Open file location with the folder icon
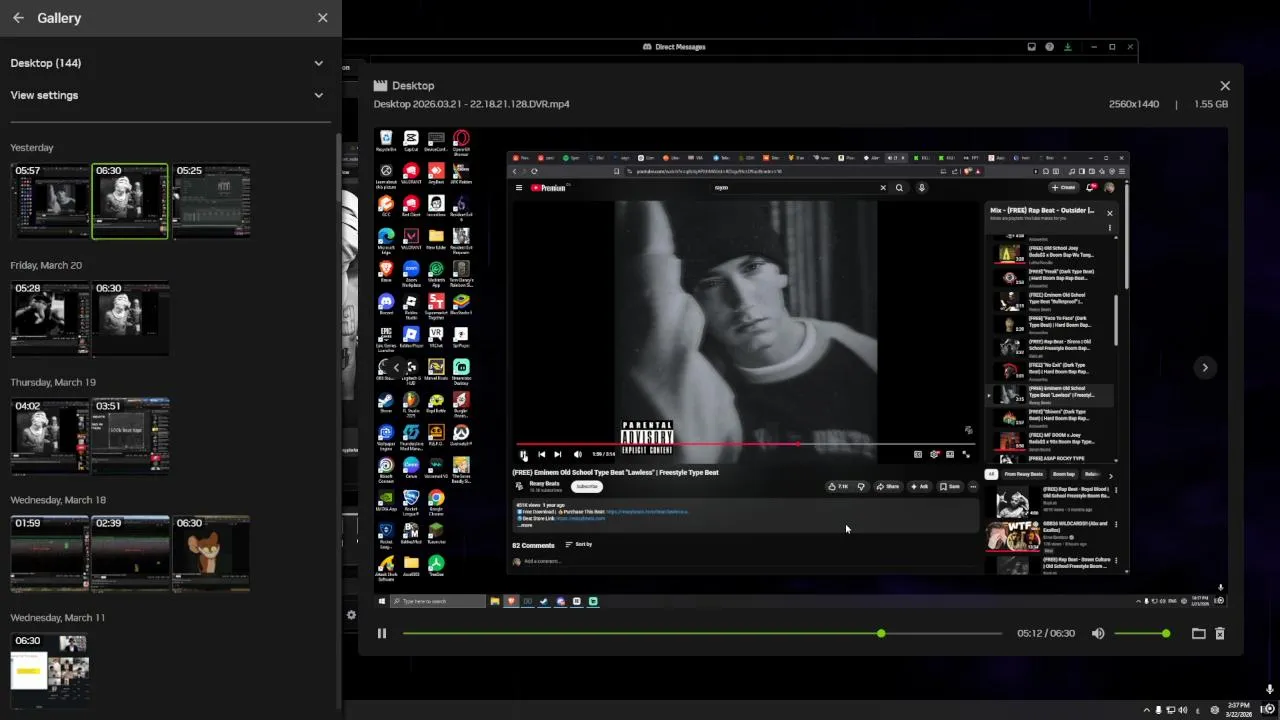 tap(1198, 633)
